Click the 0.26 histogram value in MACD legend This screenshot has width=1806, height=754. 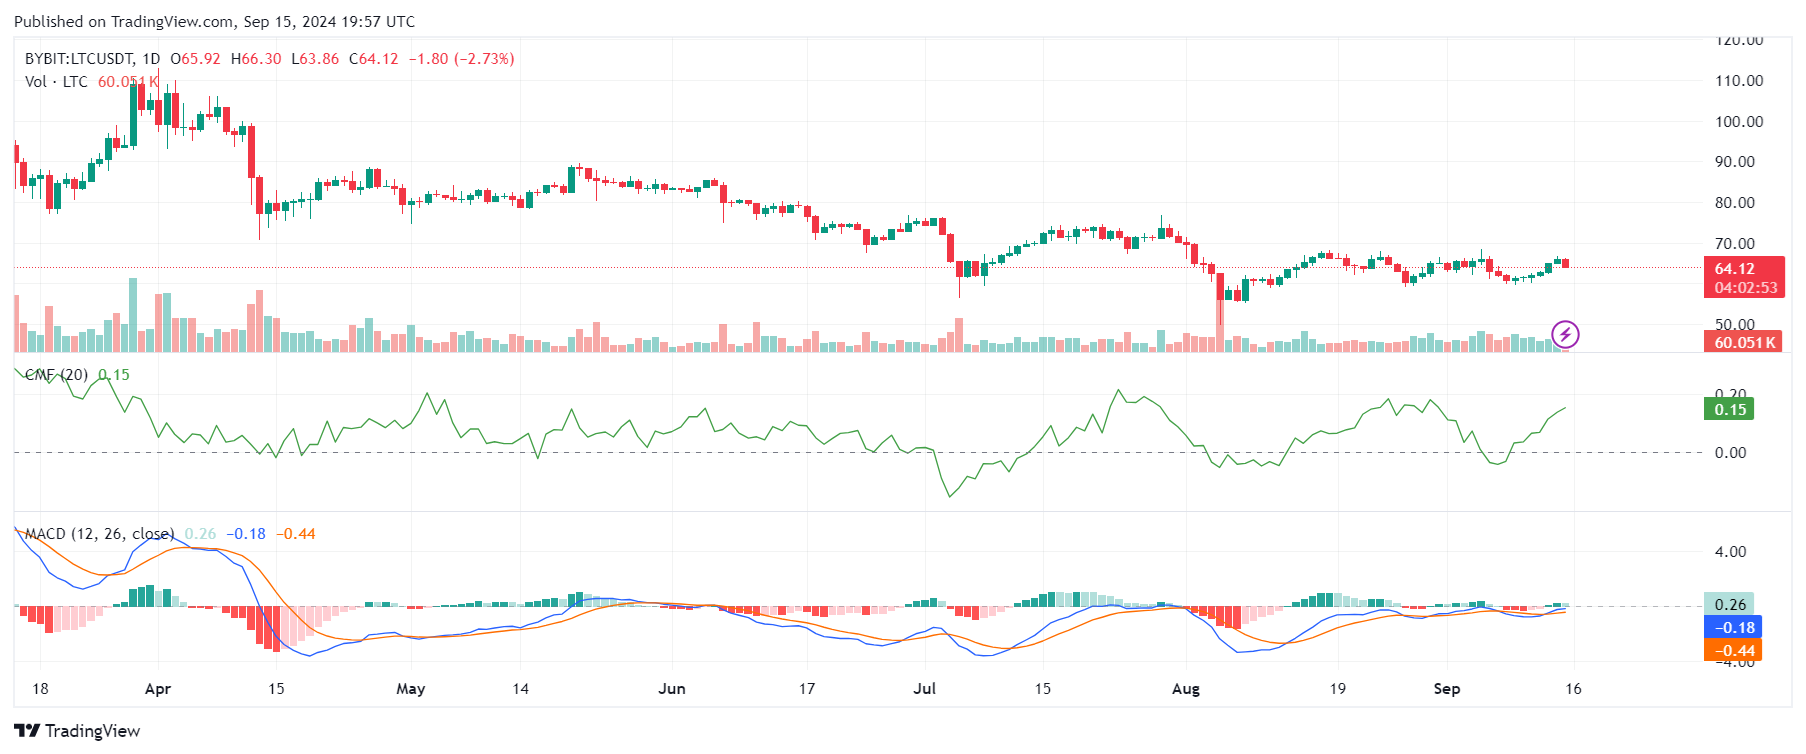point(200,534)
